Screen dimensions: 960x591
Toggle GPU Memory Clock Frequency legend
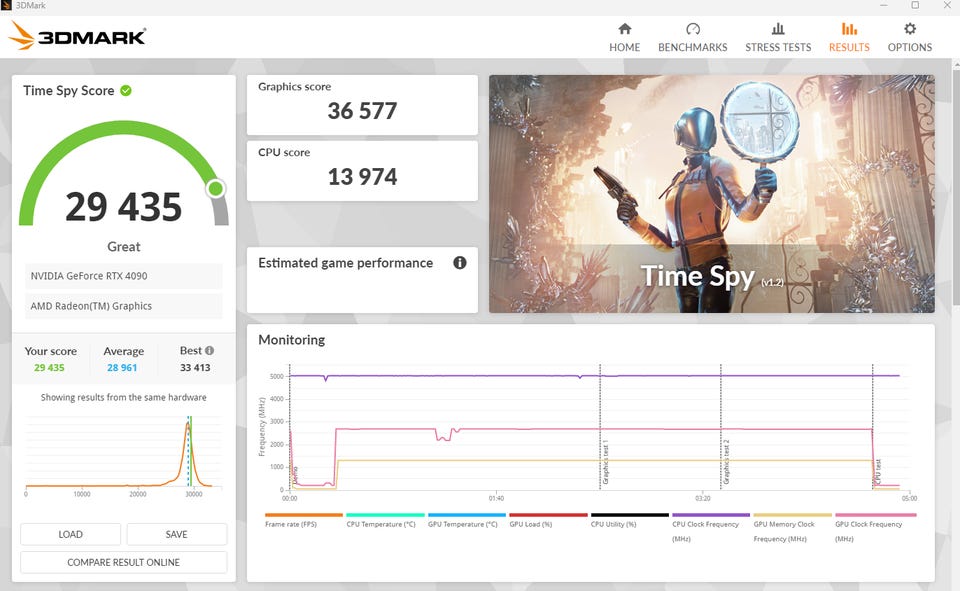792,528
